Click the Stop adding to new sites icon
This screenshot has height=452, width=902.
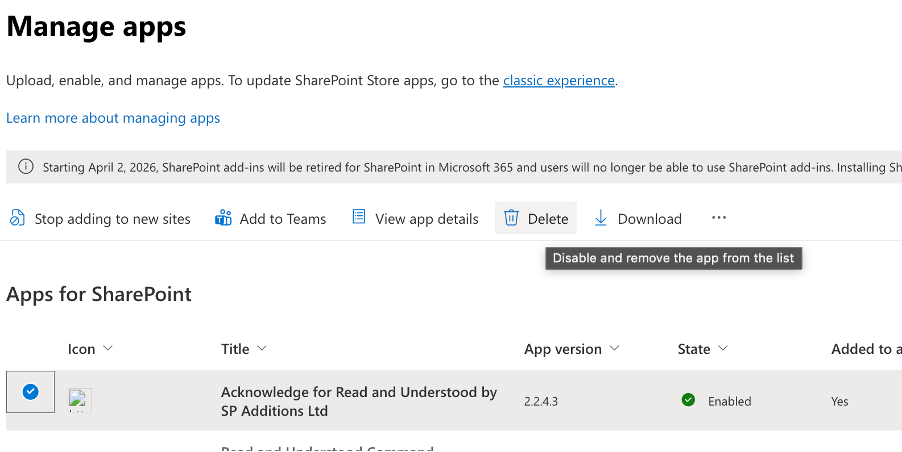(x=17, y=219)
